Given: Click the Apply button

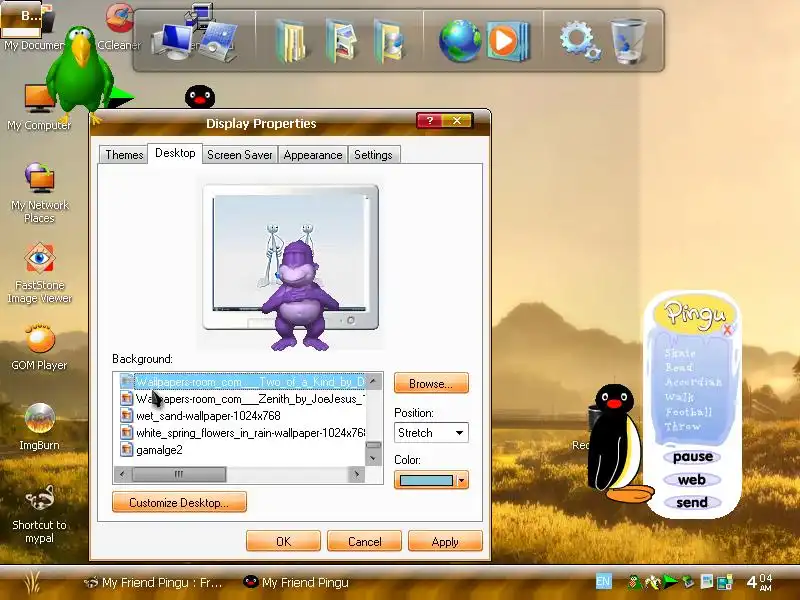Looking at the screenshot, I should click(x=445, y=541).
